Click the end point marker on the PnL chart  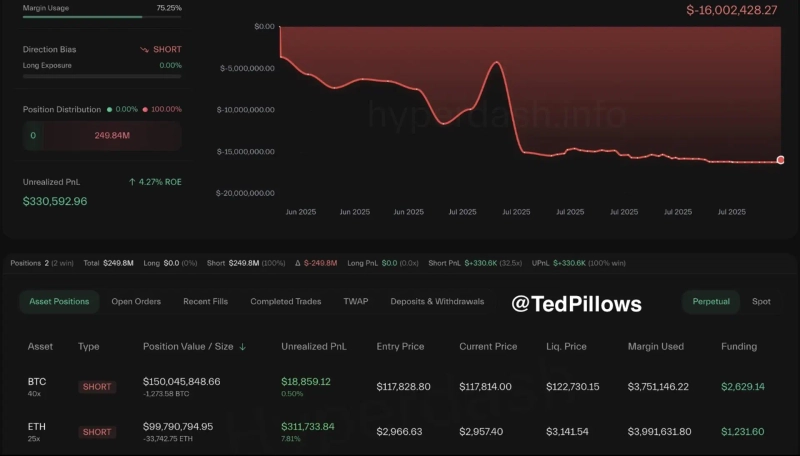[x=780, y=160]
